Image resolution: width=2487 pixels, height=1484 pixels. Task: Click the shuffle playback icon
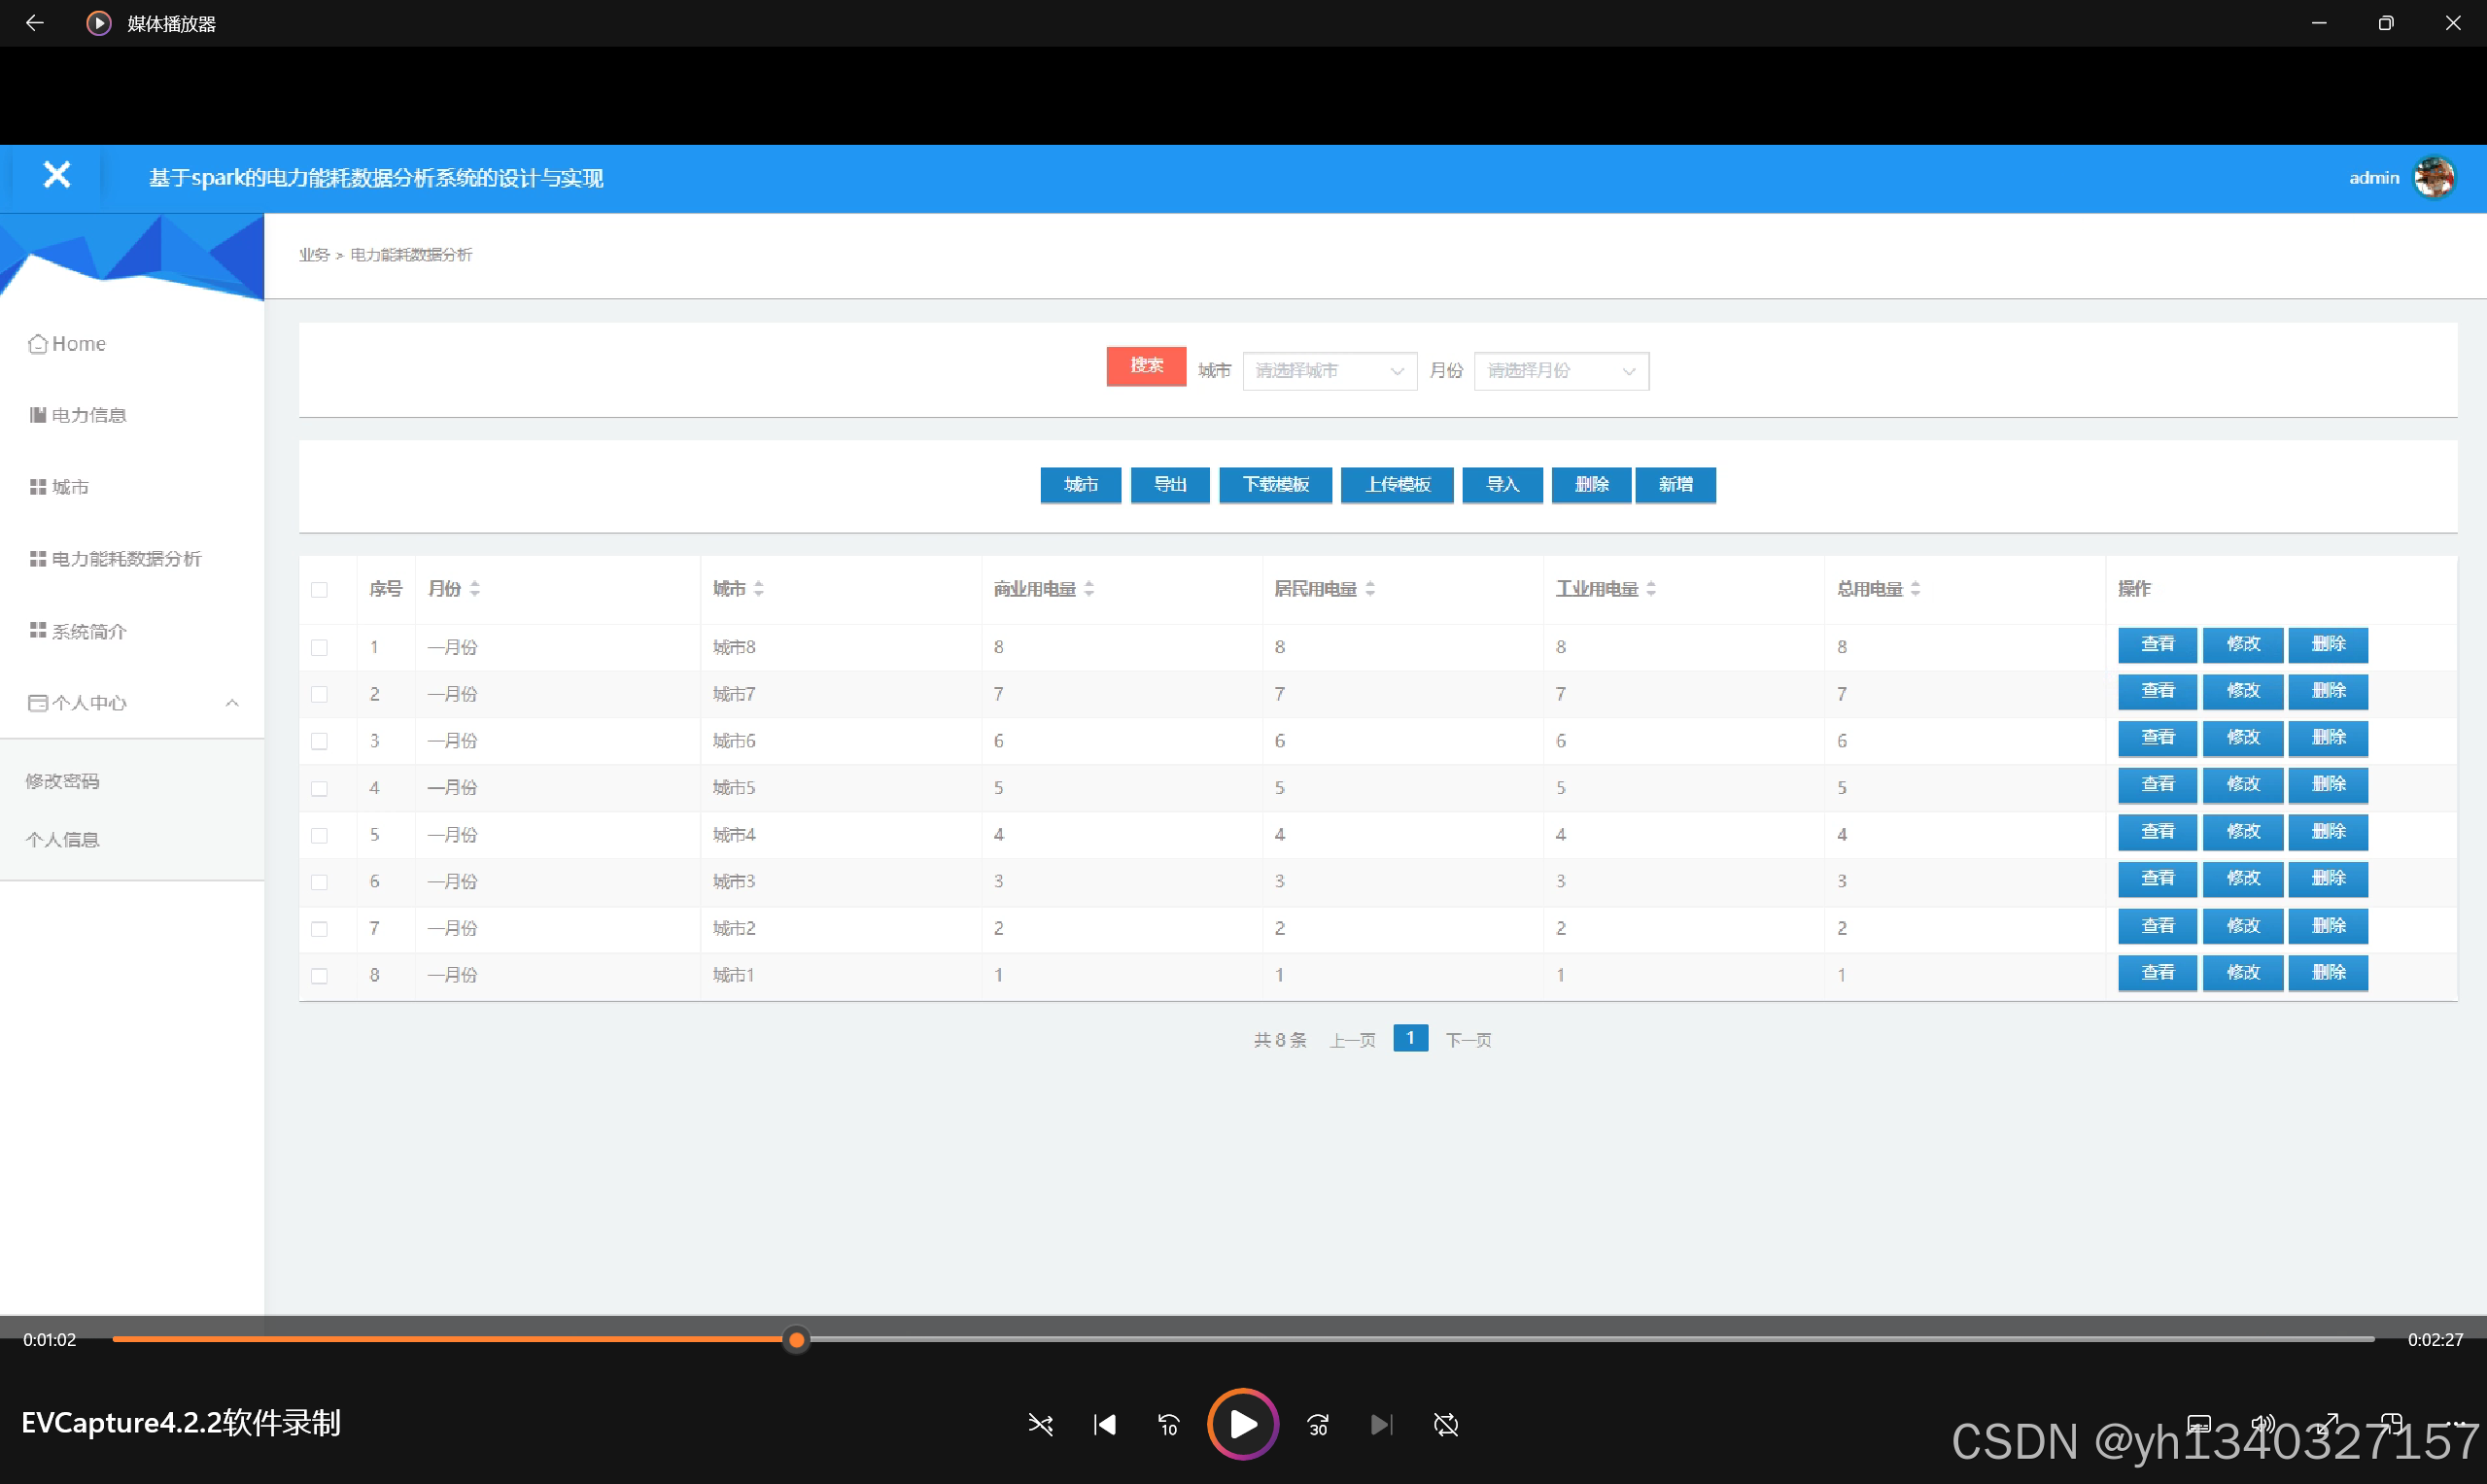[1040, 1424]
